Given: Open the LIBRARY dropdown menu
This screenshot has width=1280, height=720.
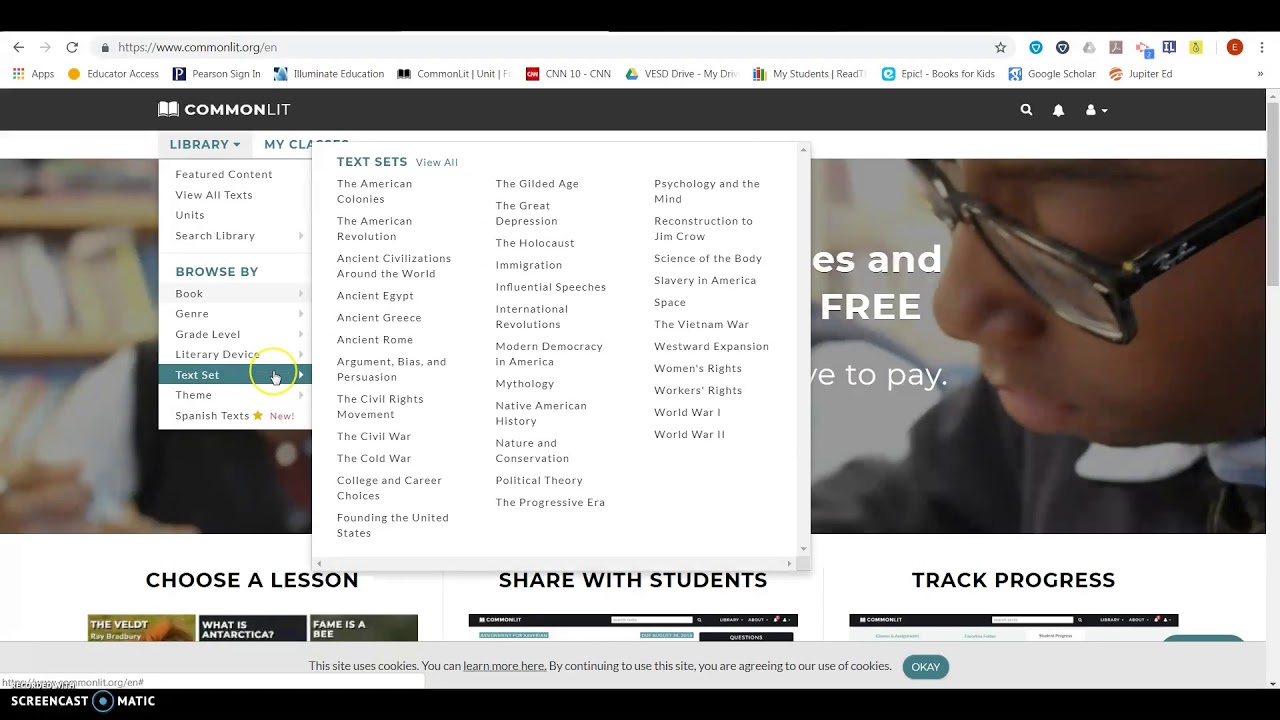Looking at the screenshot, I should click(205, 145).
